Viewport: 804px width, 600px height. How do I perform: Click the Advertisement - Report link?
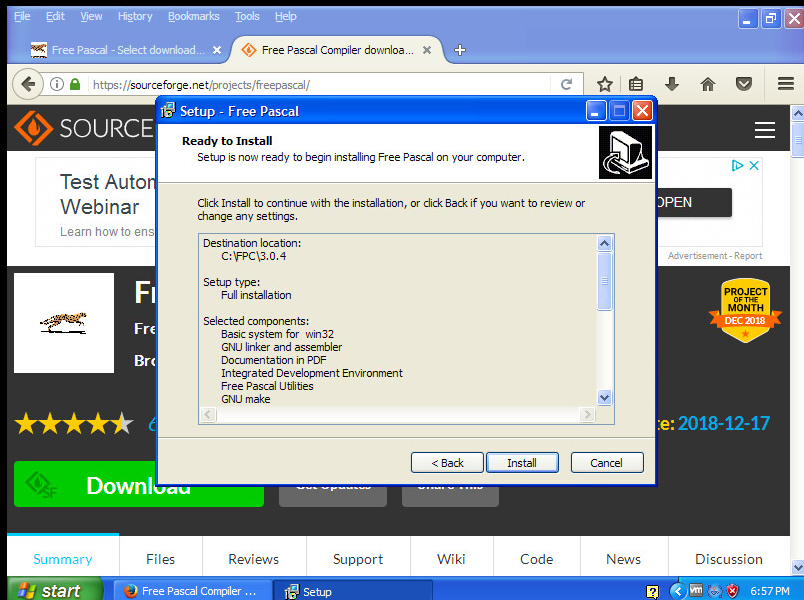[715, 256]
